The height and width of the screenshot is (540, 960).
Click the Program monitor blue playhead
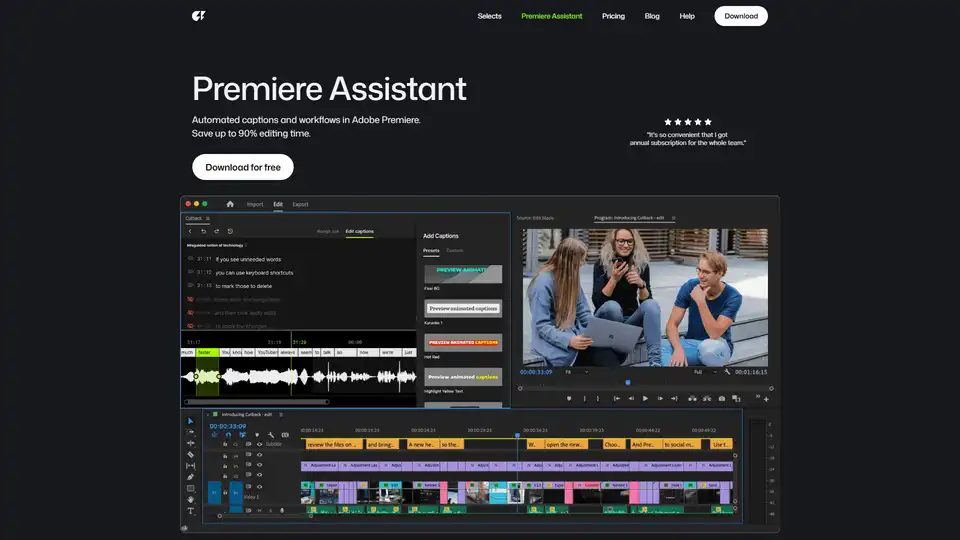click(628, 383)
